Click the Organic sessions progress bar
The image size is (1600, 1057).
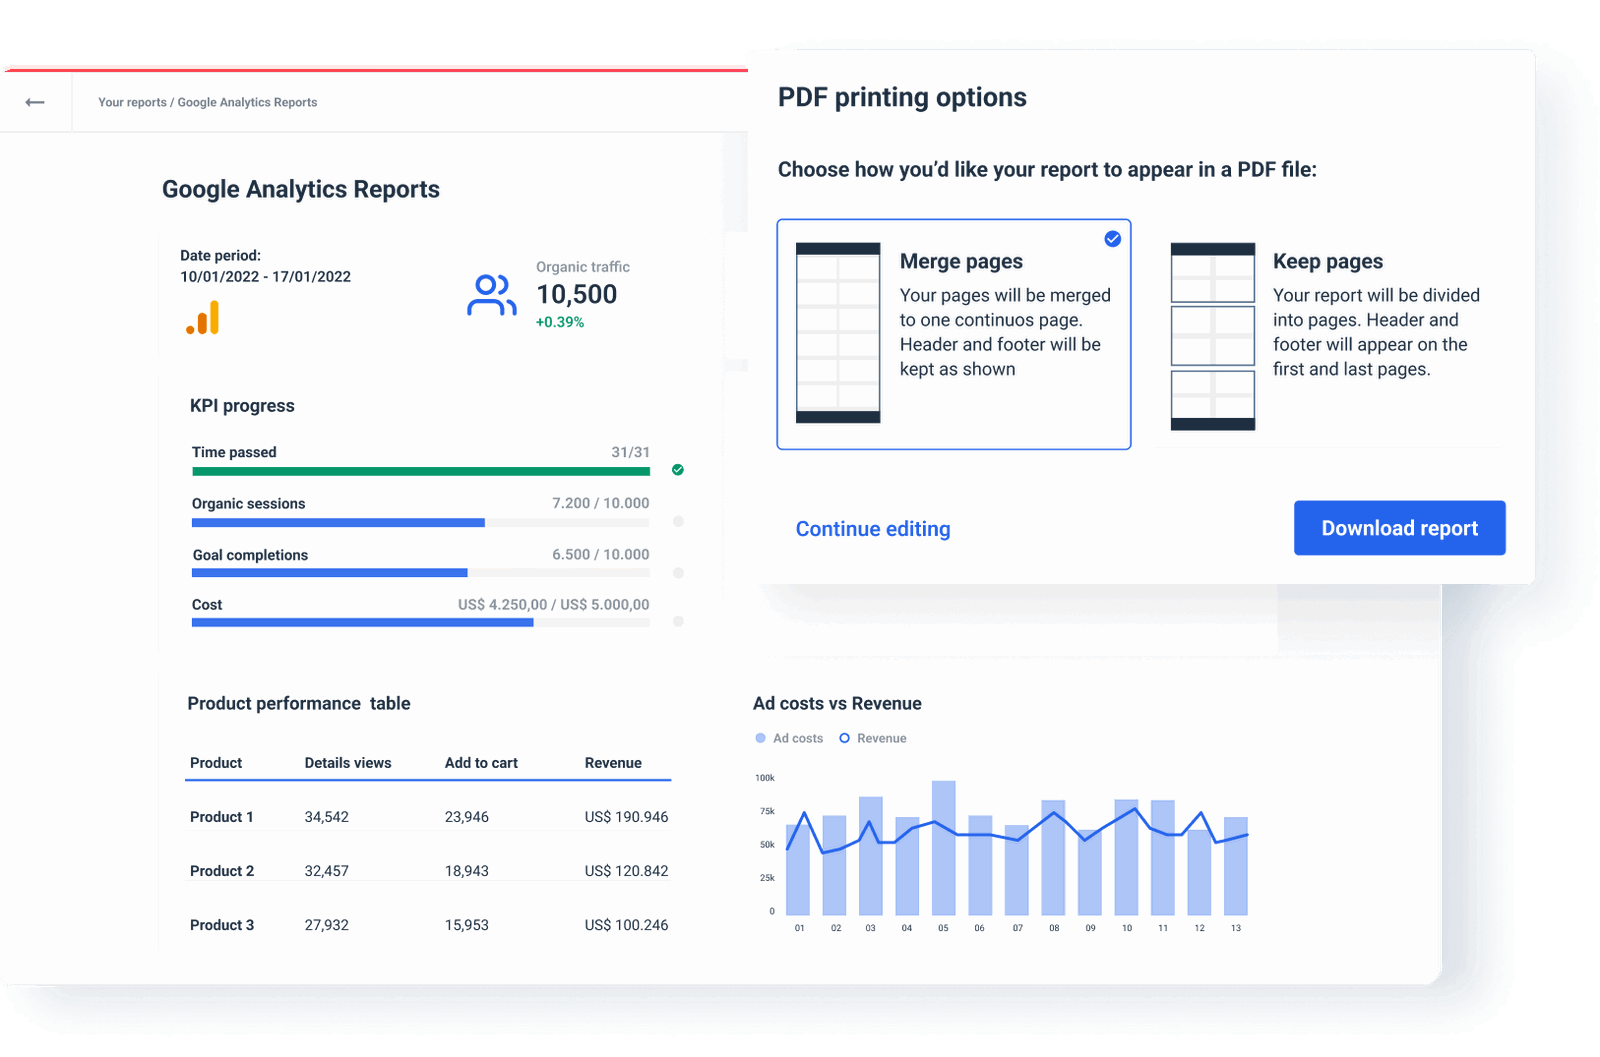[337, 522]
